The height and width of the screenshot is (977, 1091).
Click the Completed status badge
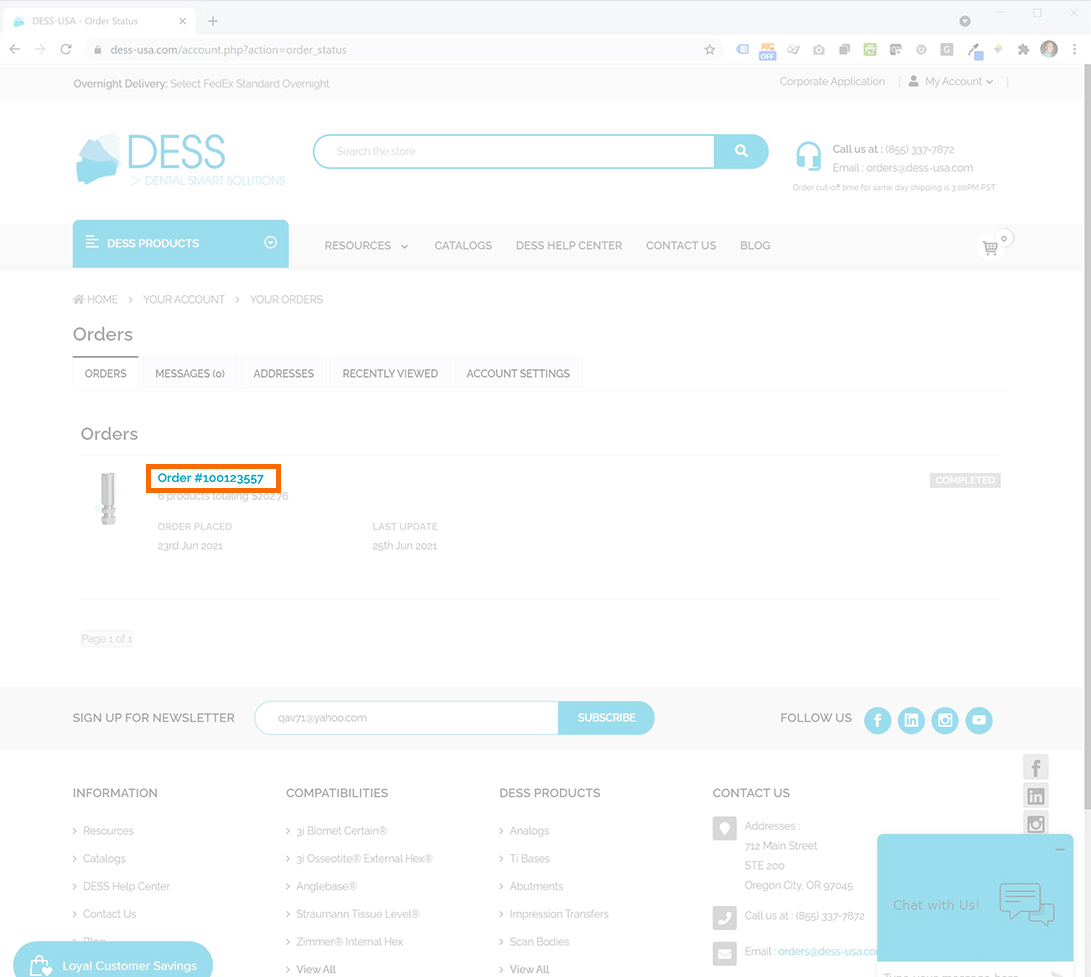(x=964, y=480)
